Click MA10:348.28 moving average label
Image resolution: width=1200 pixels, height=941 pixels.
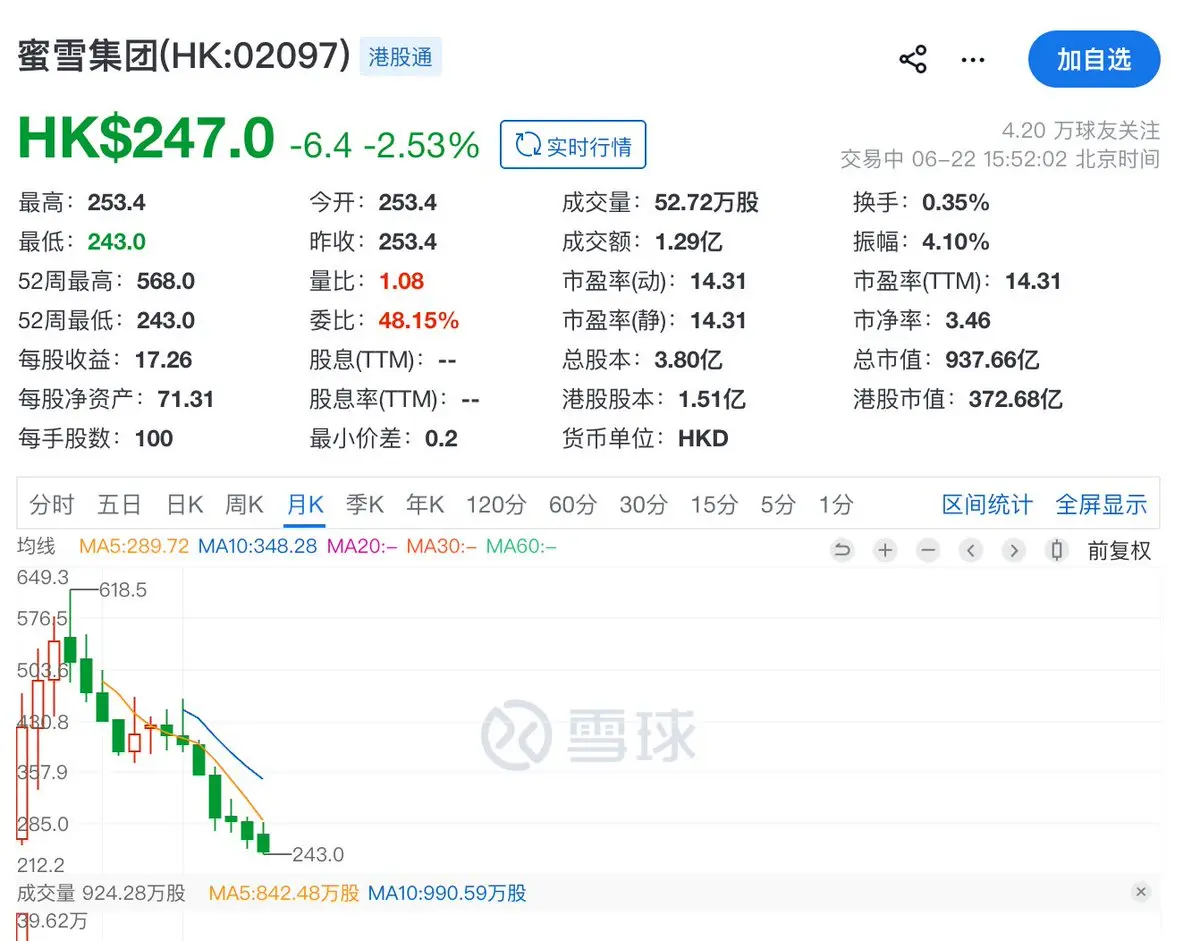tap(257, 546)
